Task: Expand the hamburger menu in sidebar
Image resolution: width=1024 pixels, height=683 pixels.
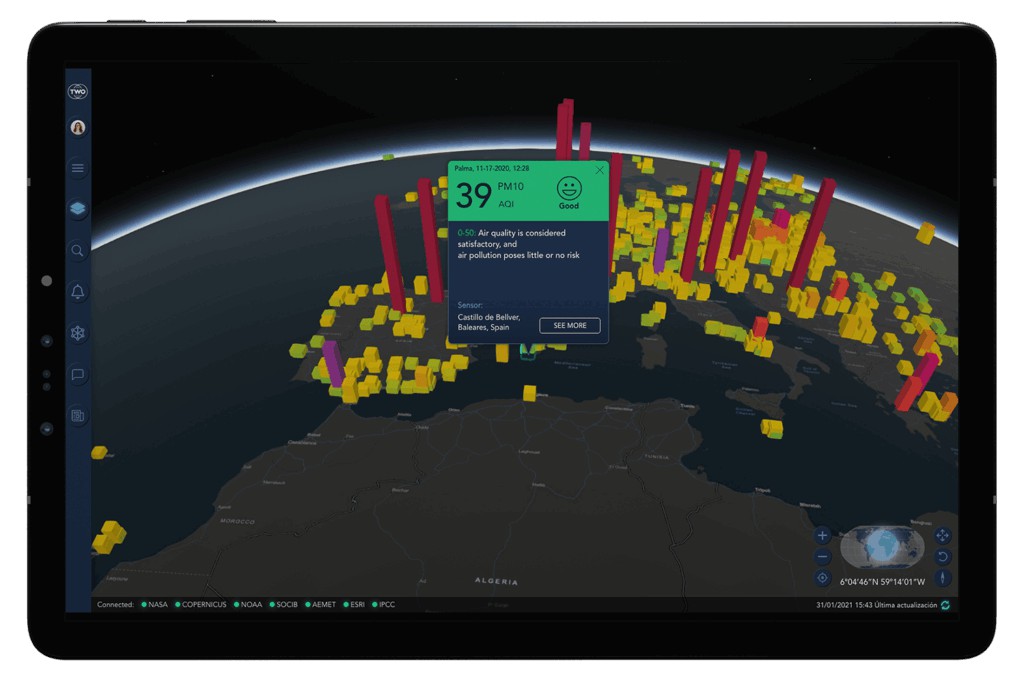Action: click(78, 168)
